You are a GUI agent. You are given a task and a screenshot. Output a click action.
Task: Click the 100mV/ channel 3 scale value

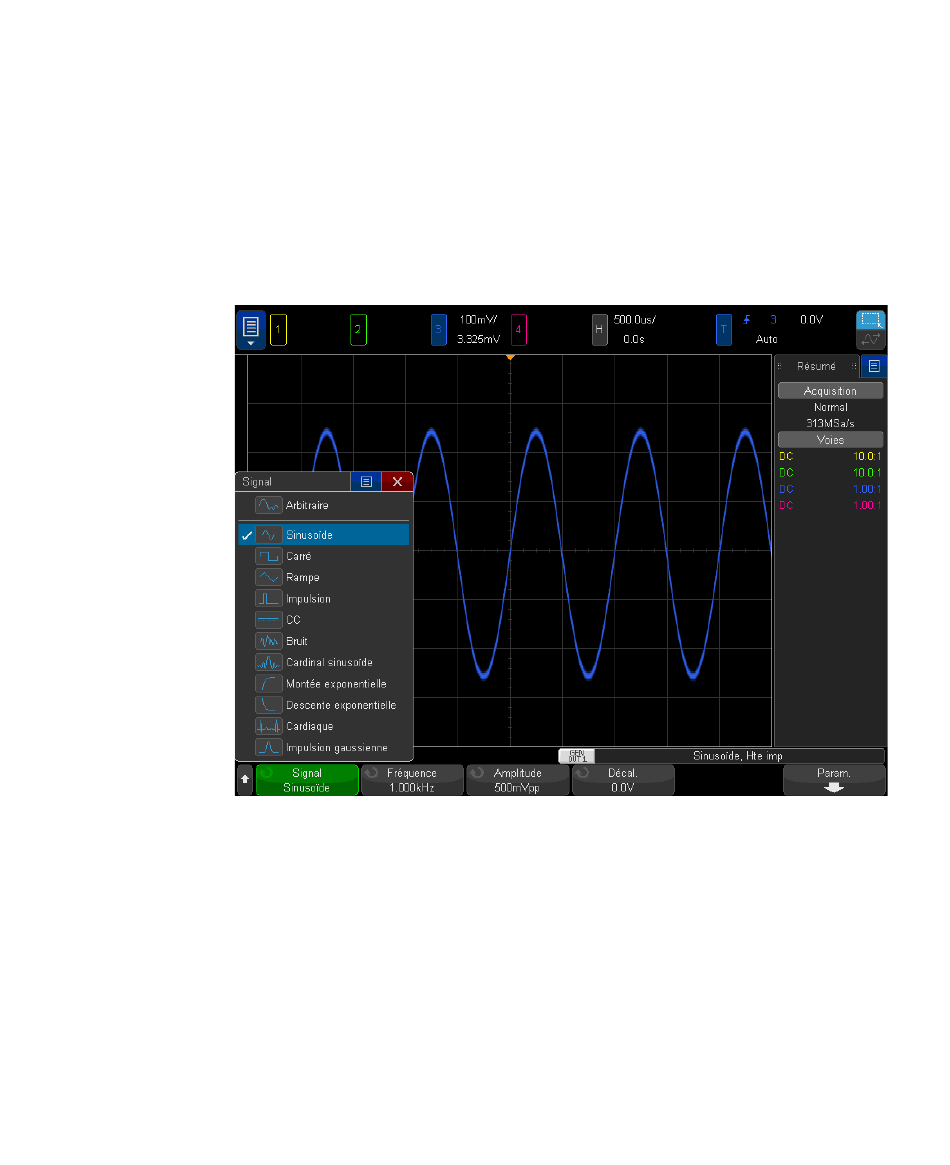point(478,319)
